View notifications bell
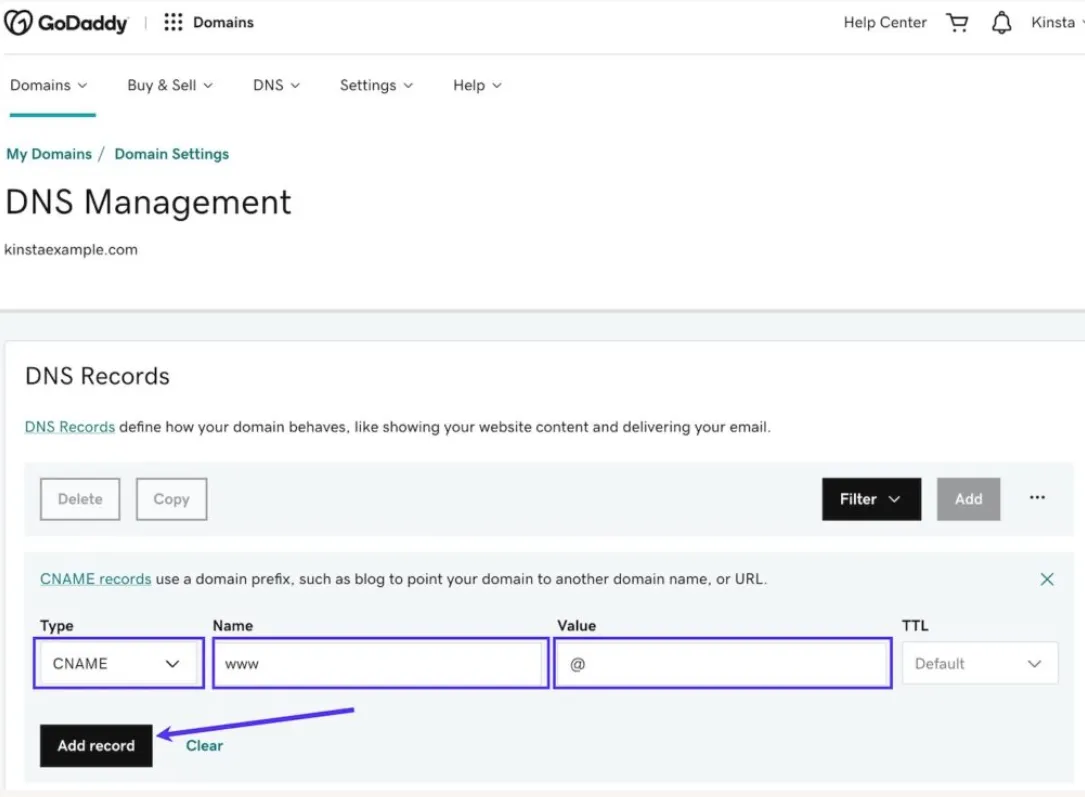 pyautogui.click(x=1001, y=23)
